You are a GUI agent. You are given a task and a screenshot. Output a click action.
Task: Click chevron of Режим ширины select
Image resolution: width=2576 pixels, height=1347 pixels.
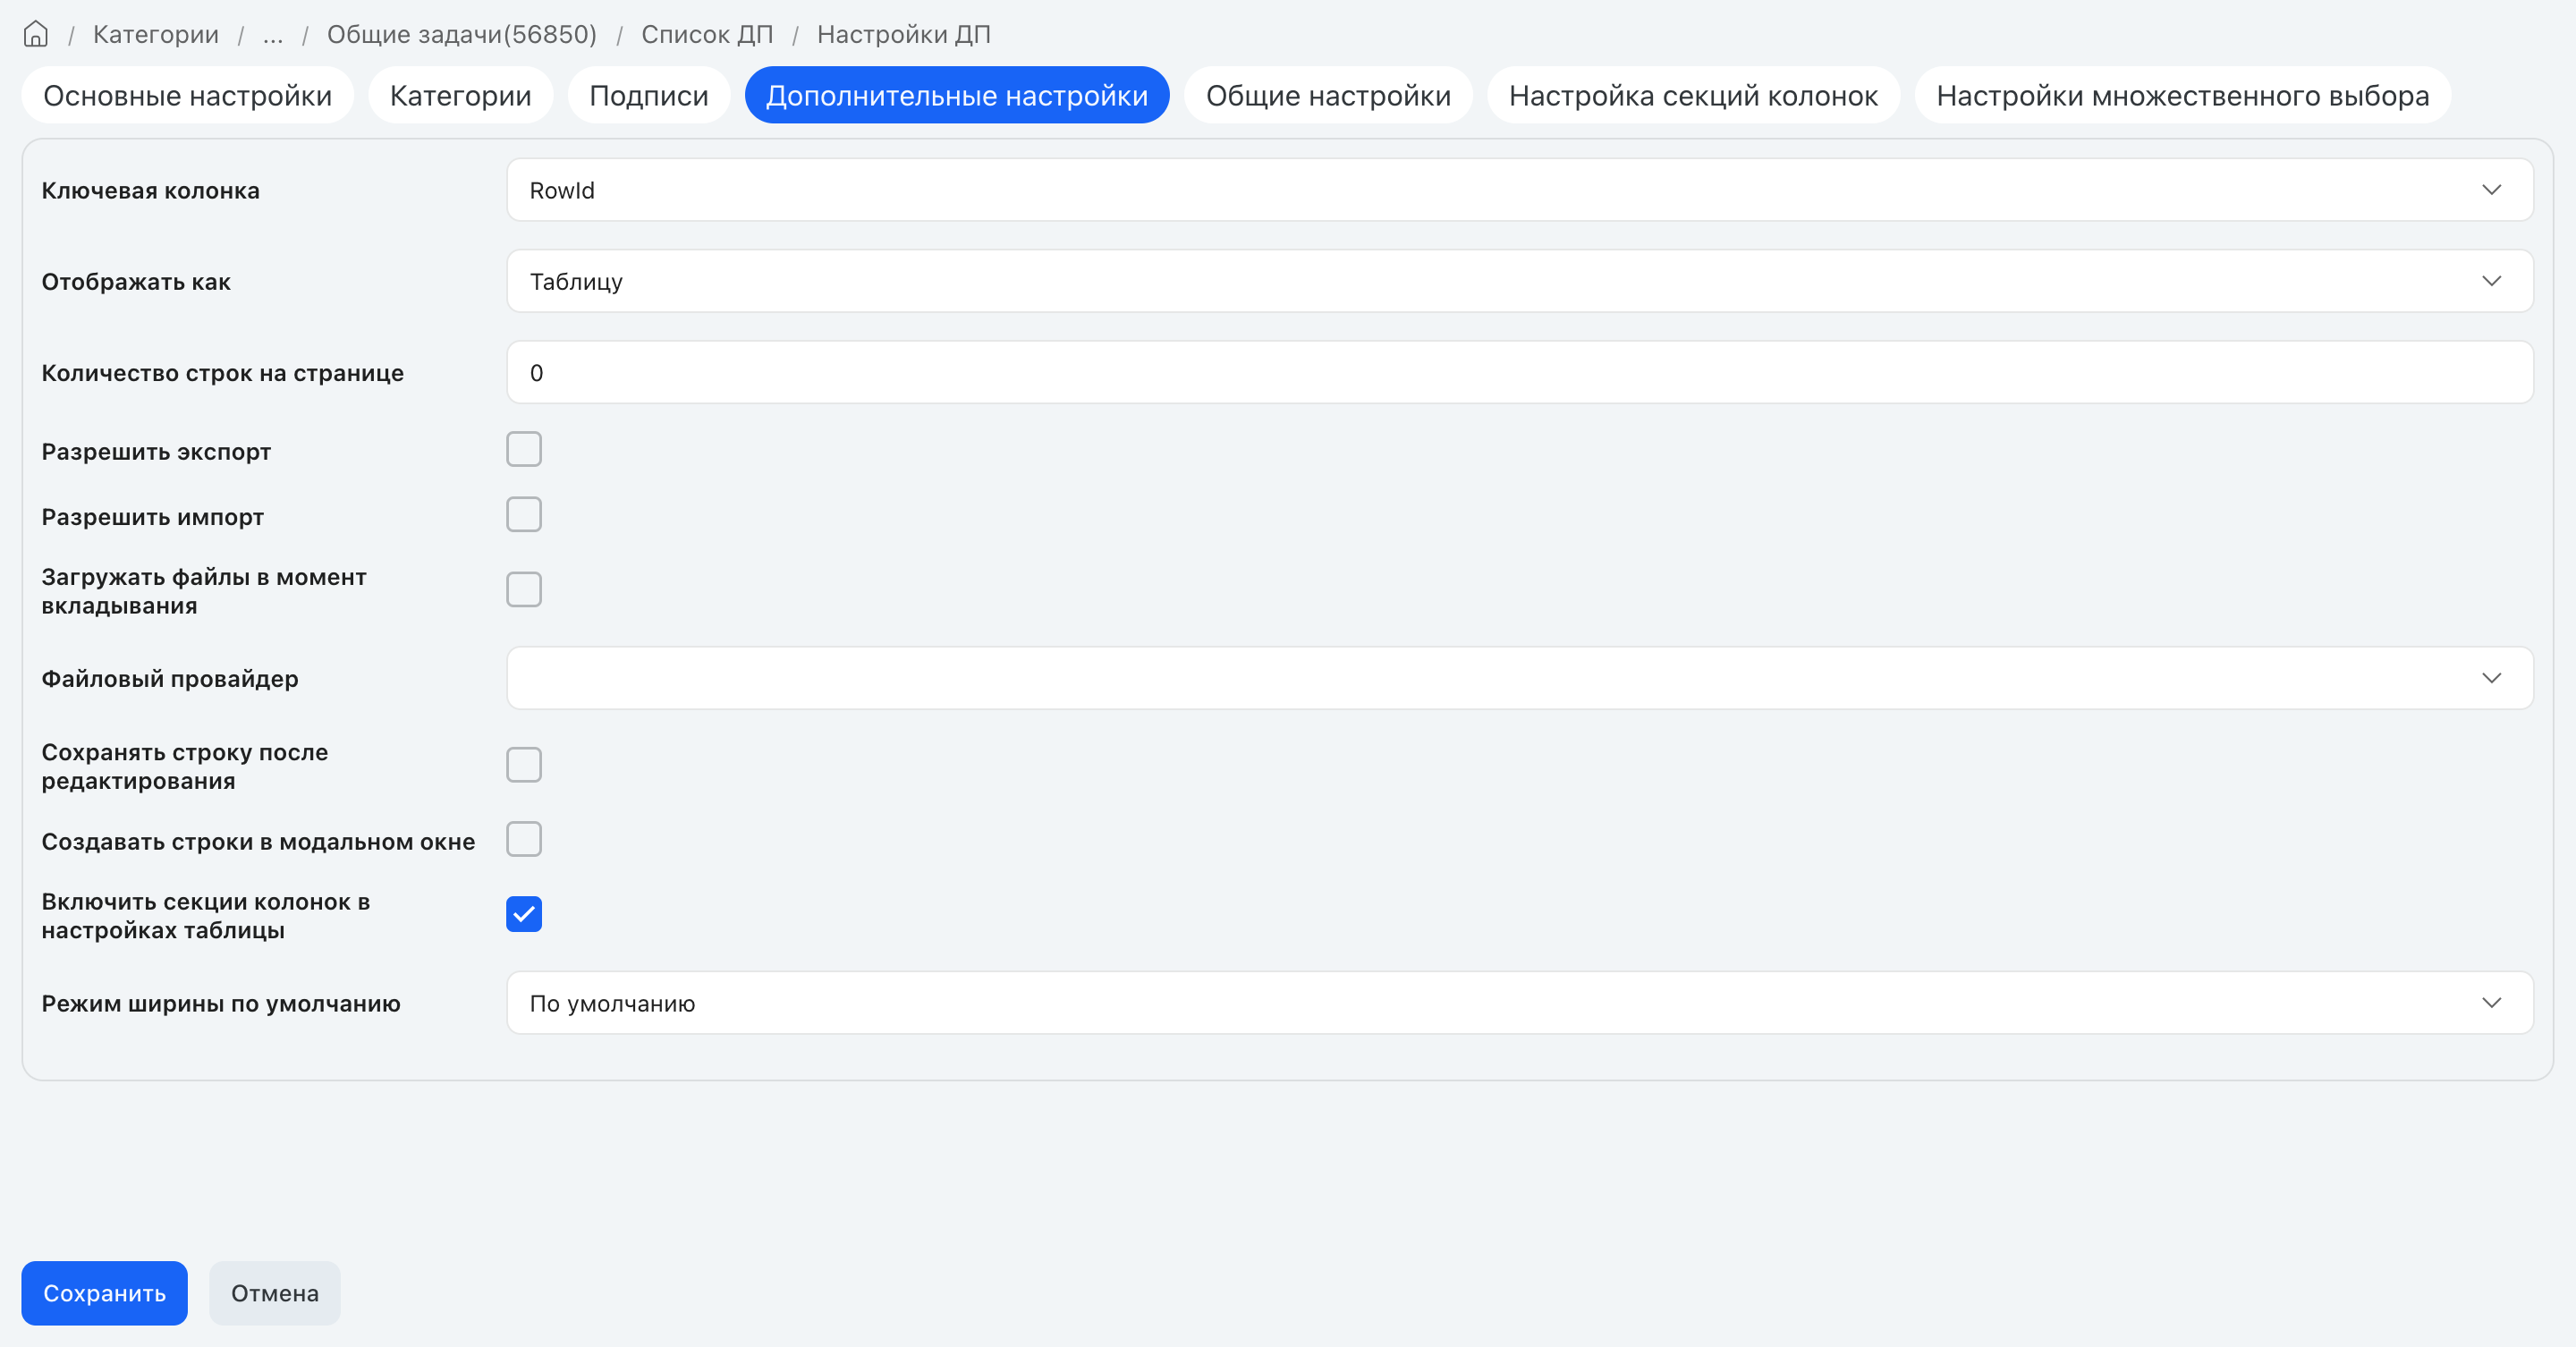(2491, 1003)
